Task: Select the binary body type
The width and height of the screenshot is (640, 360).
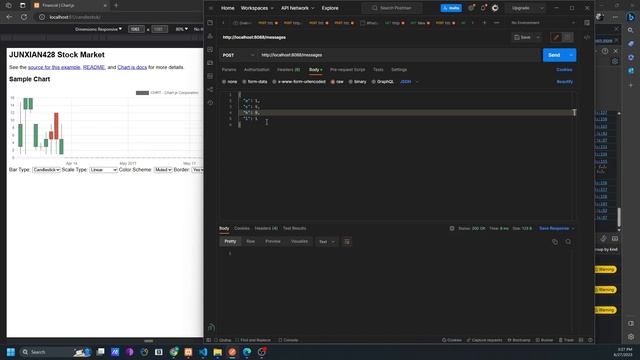Action: click(x=357, y=82)
